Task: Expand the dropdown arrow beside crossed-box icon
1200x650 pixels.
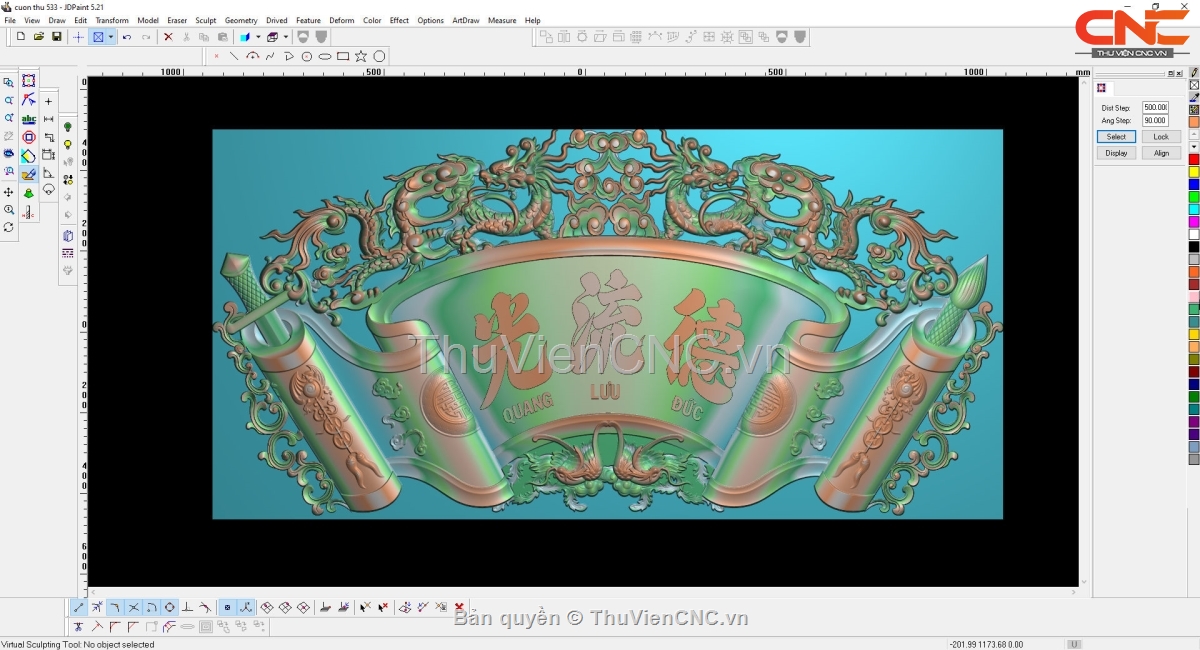Action: (111, 37)
